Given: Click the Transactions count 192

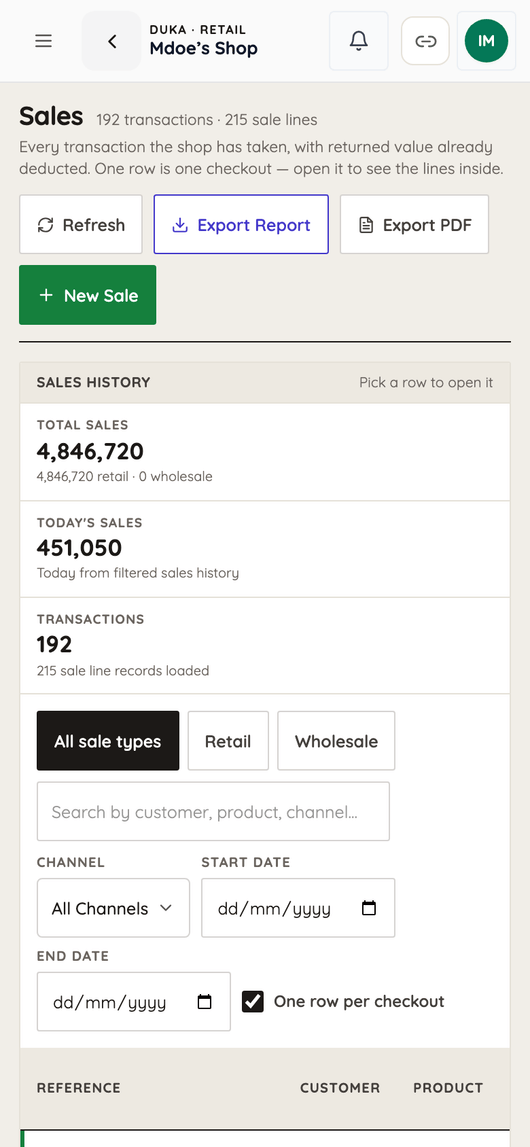Looking at the screenshot, I should click(55, 644).
